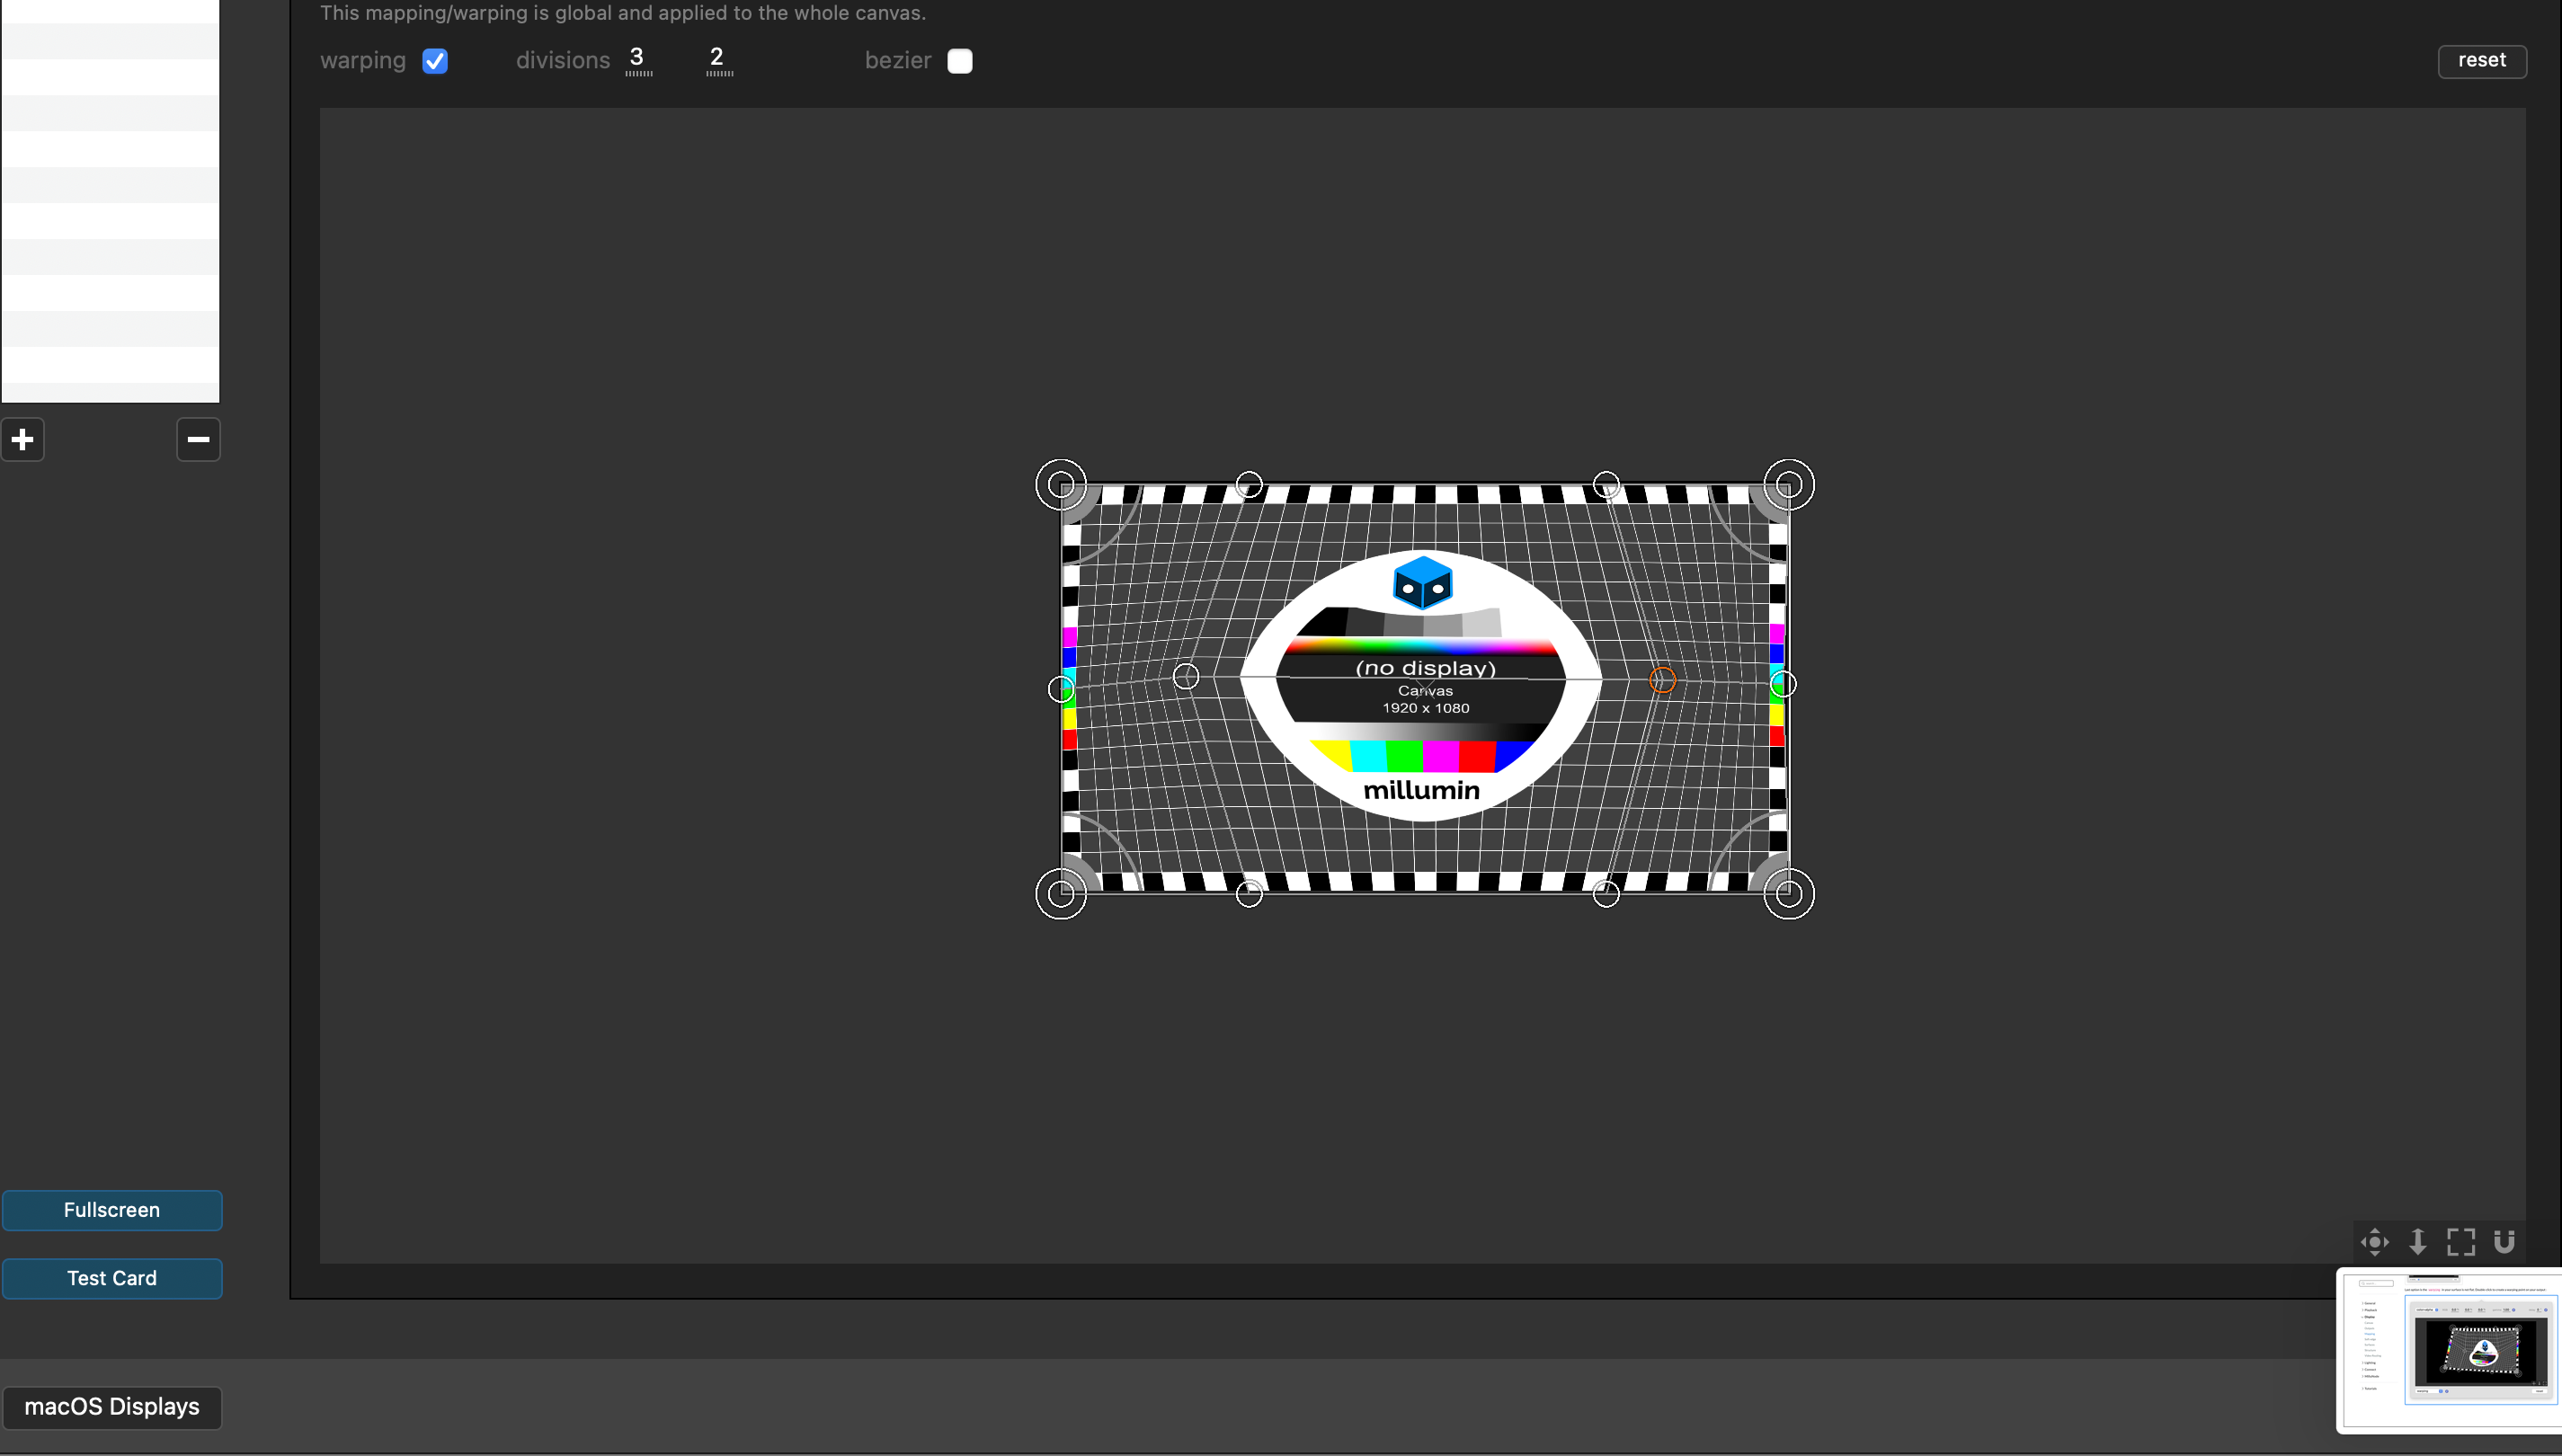This screenshot has width=2562, height=1456.
Task: Open the screenshot thumbnail preview
Action: coord(2450,1350)
